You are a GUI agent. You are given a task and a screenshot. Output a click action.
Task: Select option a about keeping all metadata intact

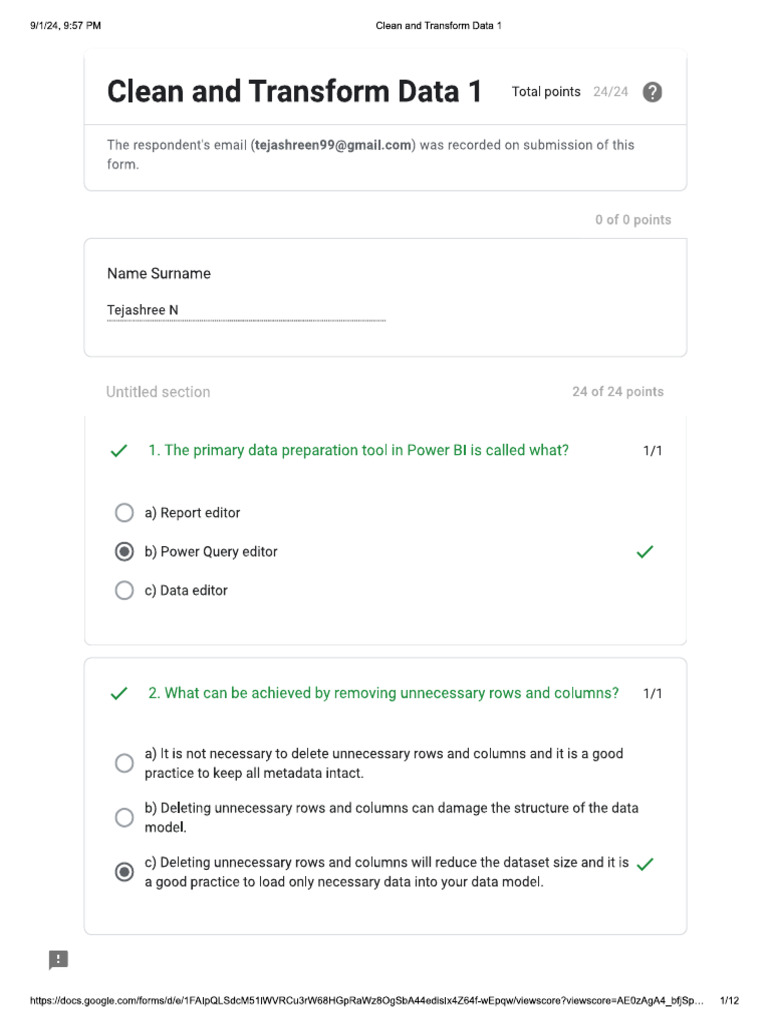[x=124, y=763]
